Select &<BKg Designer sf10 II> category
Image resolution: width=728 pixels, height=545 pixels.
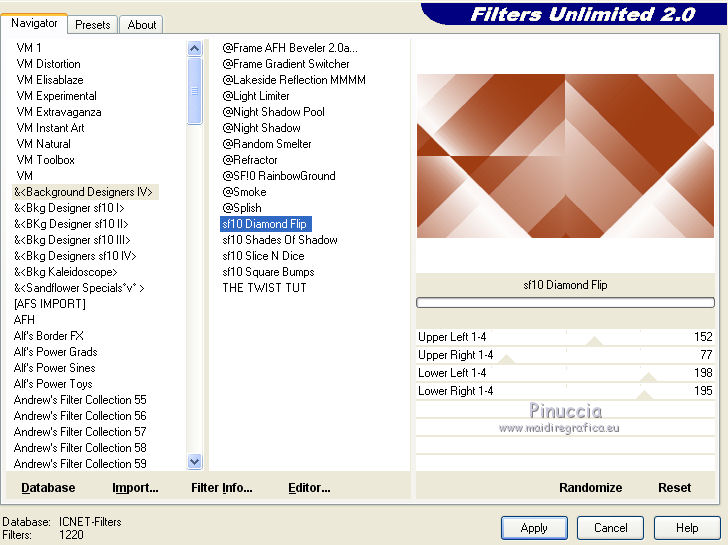(71, 224)
